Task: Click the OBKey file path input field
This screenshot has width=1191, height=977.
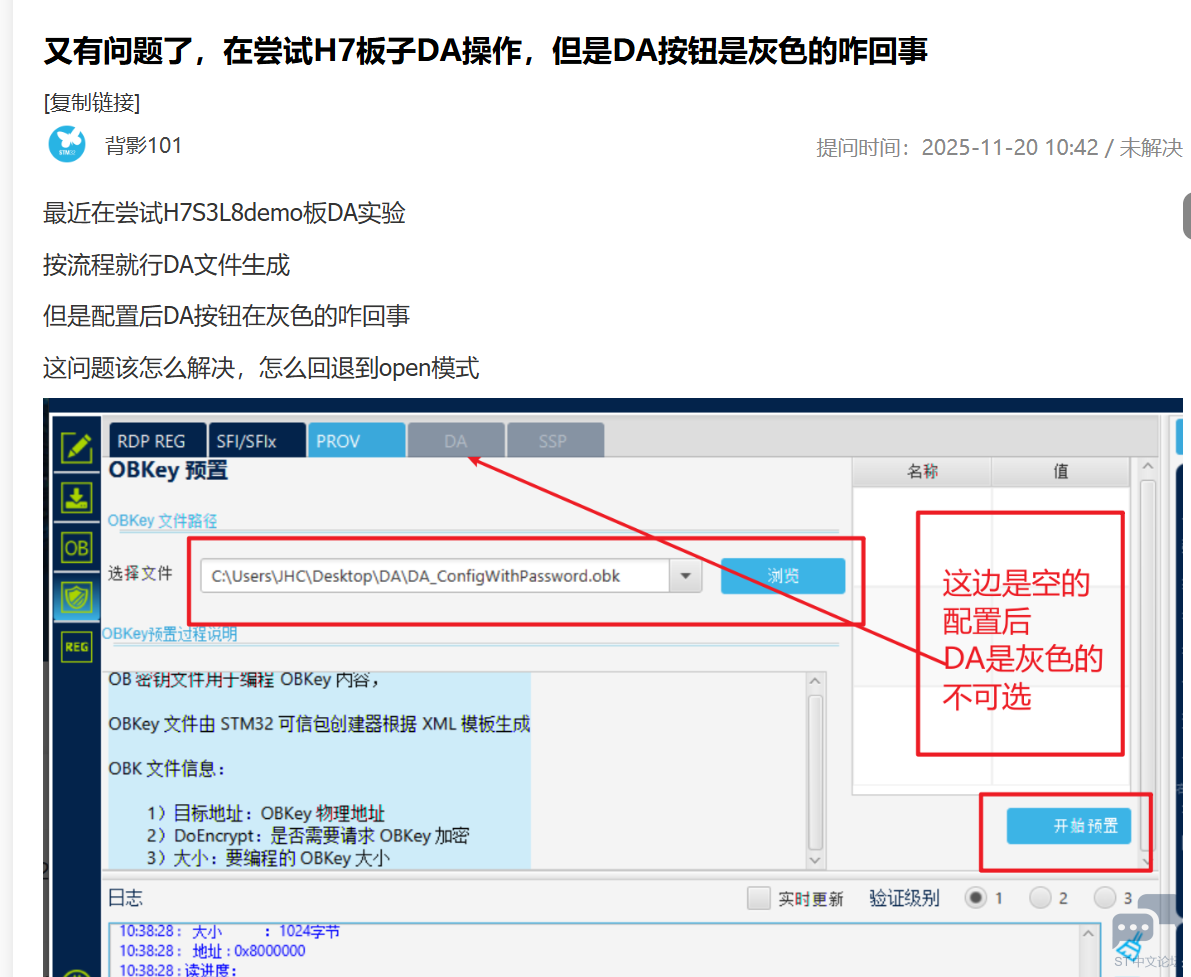Action: point(435,576)
